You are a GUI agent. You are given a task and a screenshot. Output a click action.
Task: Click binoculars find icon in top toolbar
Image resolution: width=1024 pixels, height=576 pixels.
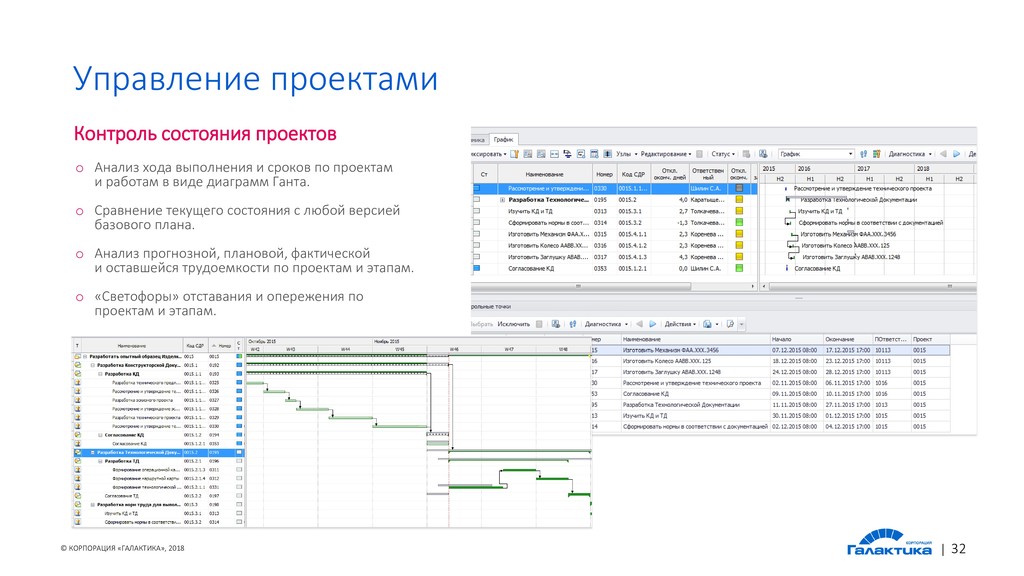pyautogui.click(x=863, y=154)
